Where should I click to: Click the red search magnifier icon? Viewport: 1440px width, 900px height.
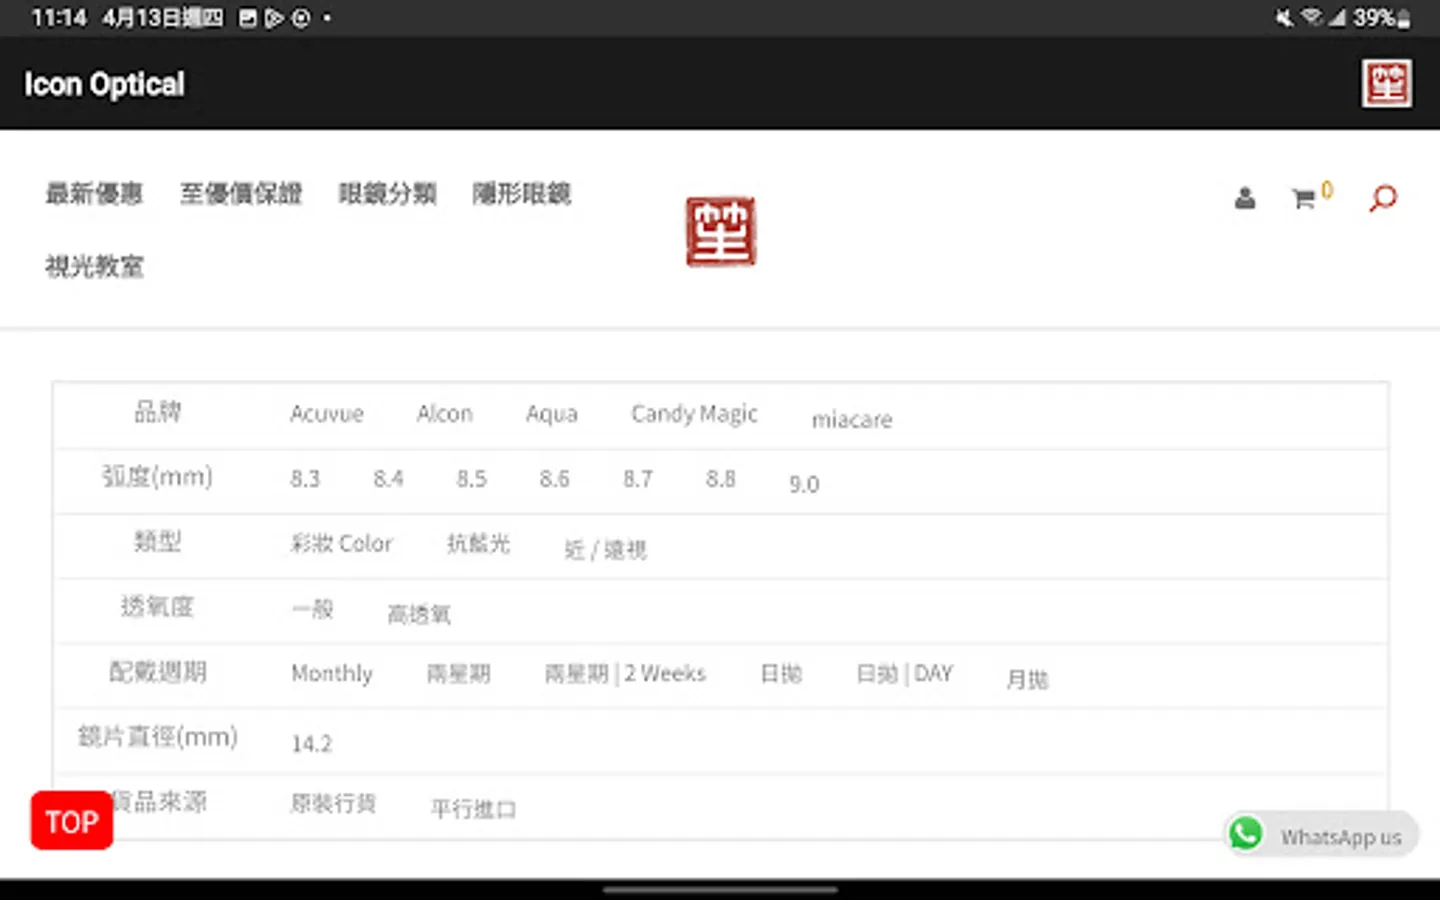coord(1382,198)
